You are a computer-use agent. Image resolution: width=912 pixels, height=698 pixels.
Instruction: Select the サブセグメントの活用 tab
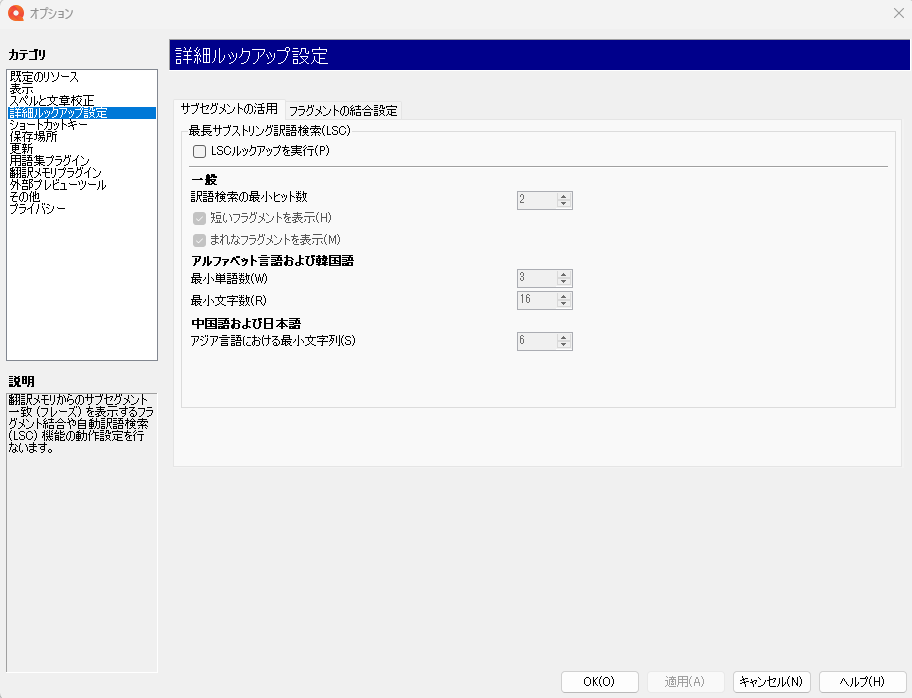tap(229, 109)
